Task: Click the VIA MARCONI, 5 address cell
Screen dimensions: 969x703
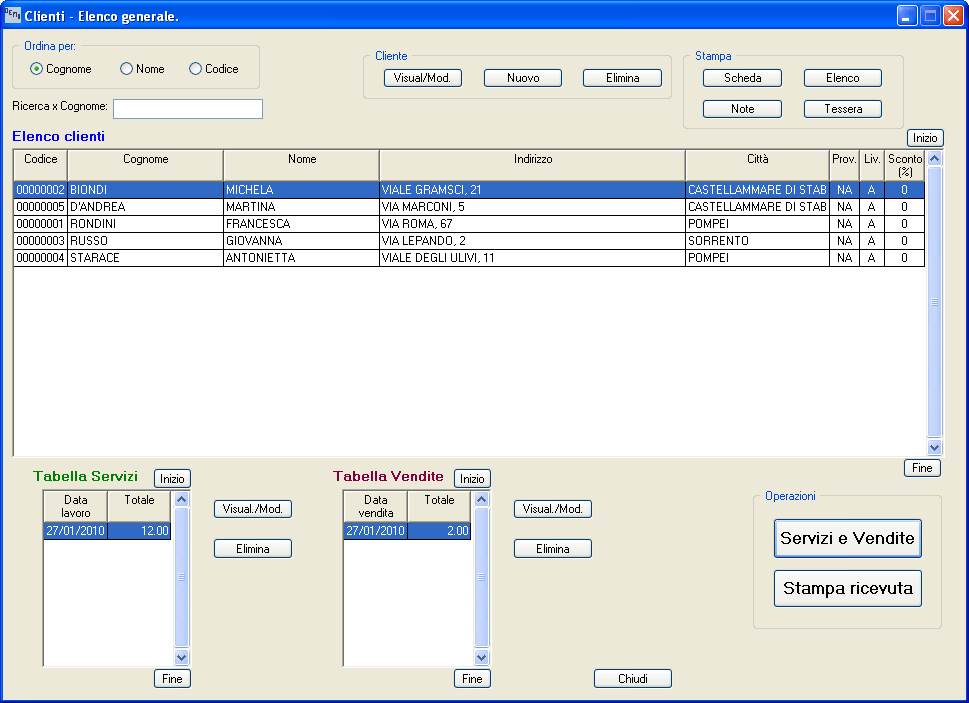Action: tap(532, 207)
